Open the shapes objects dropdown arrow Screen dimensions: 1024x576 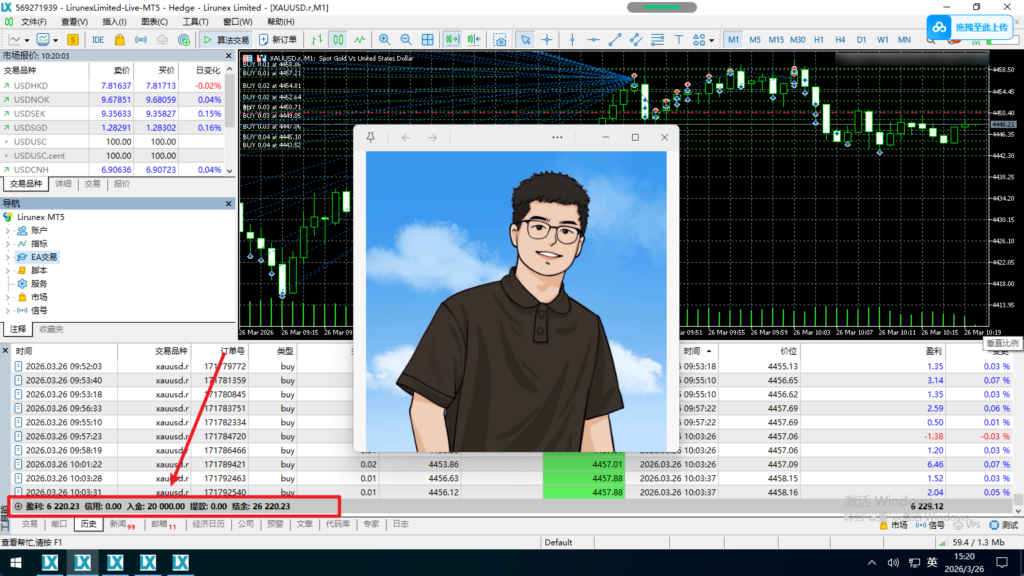pos(709,40)
